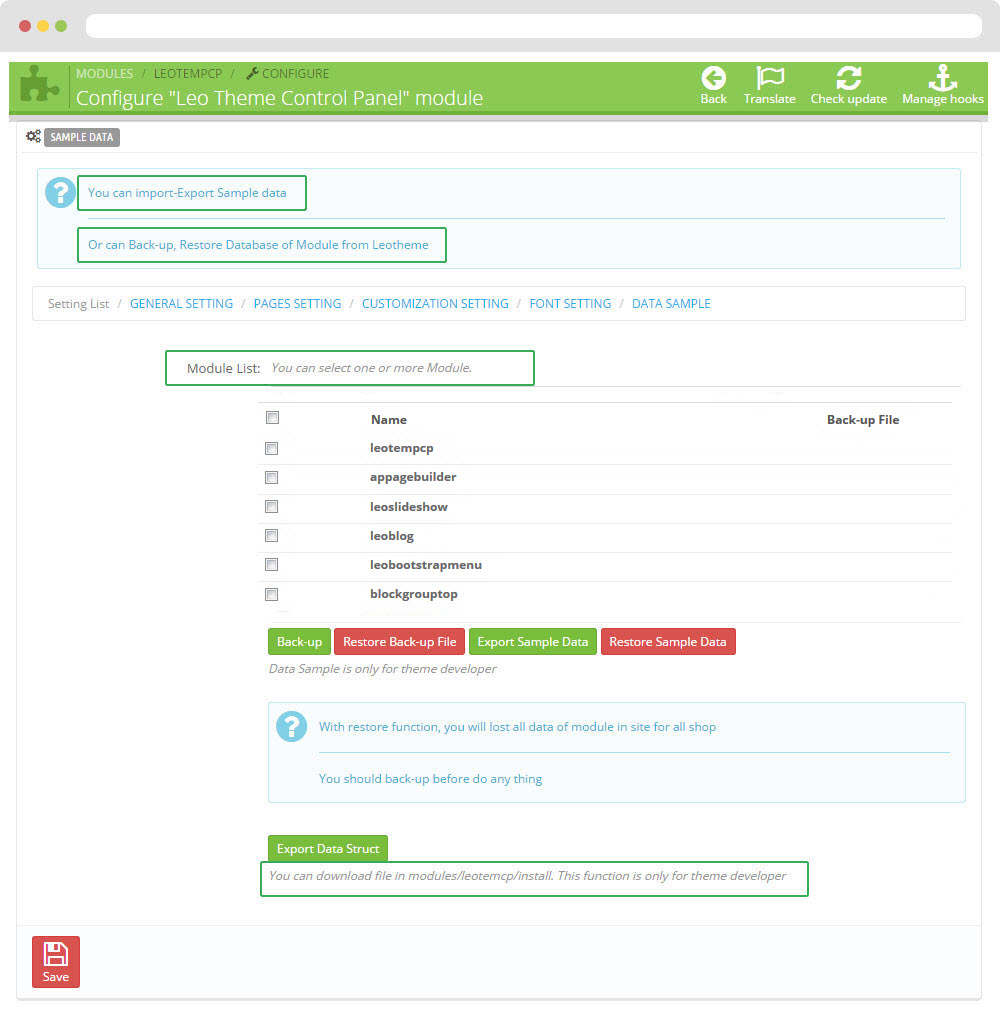Click 'Data Sample is only for theme developer' note
This screenshot has width=1000, height=1011.
coord(382,669)
